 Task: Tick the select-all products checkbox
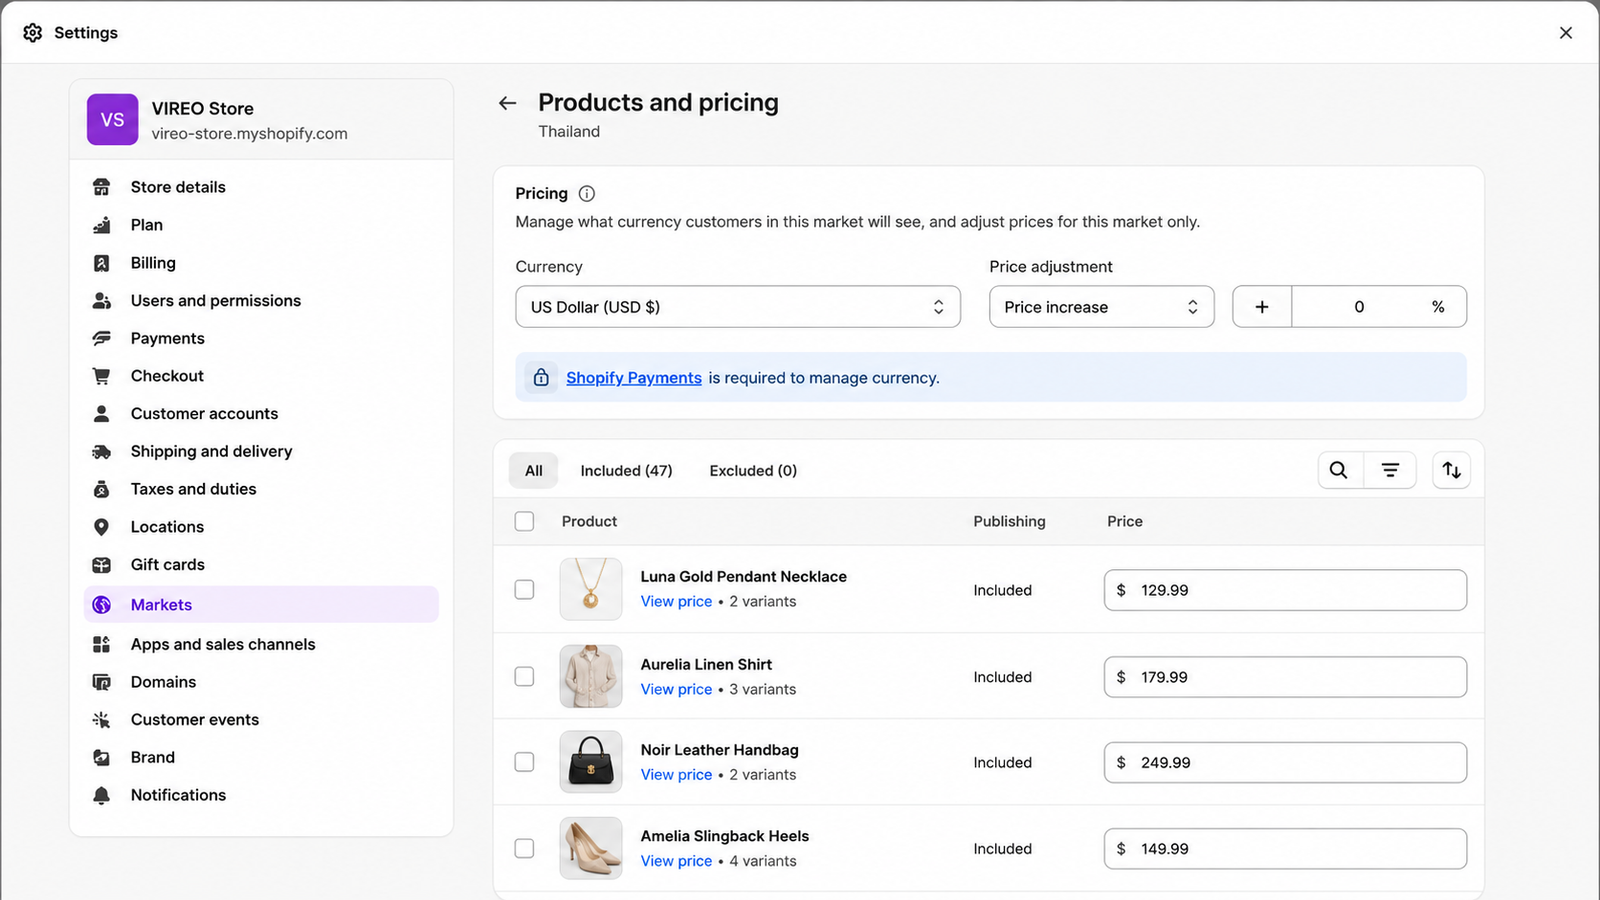[524, 521]
